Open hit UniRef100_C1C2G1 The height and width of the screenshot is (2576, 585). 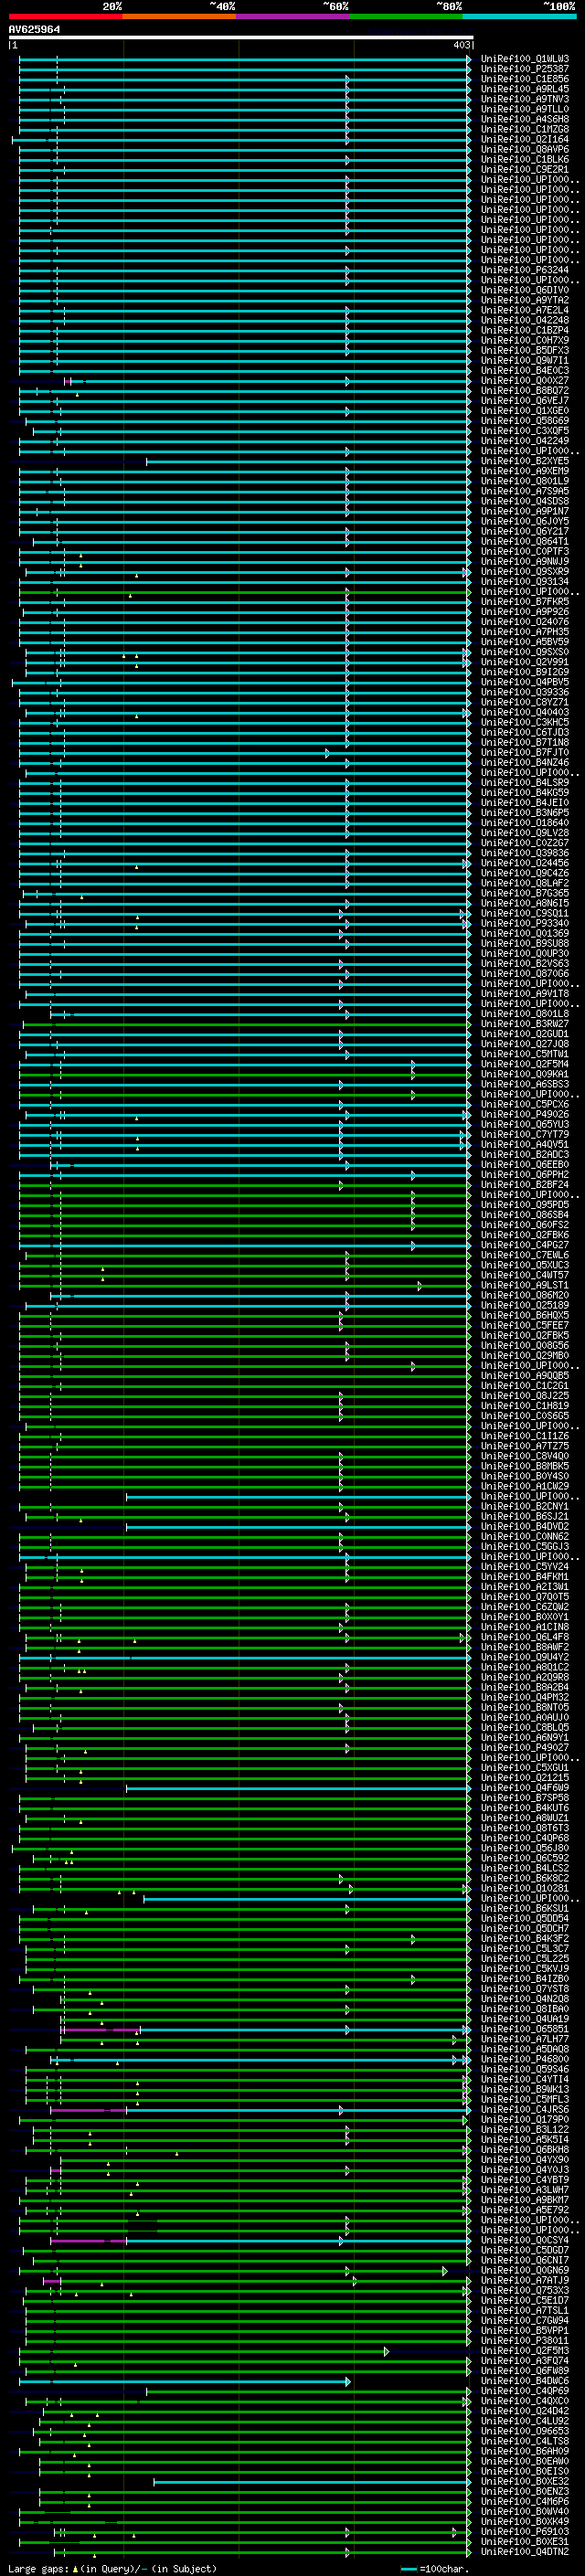[525, 1386]
